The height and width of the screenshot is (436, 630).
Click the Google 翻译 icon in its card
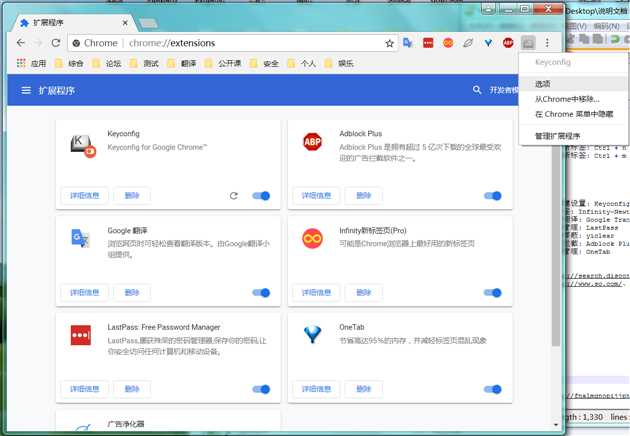click(x=80, y=238)
